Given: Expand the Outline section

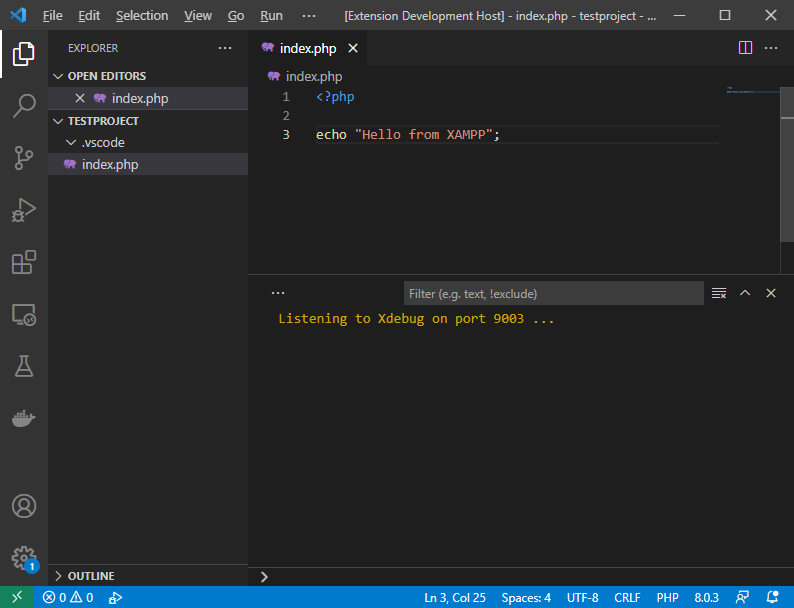Looking at the screenshot, I should click(x=148, y=576).
